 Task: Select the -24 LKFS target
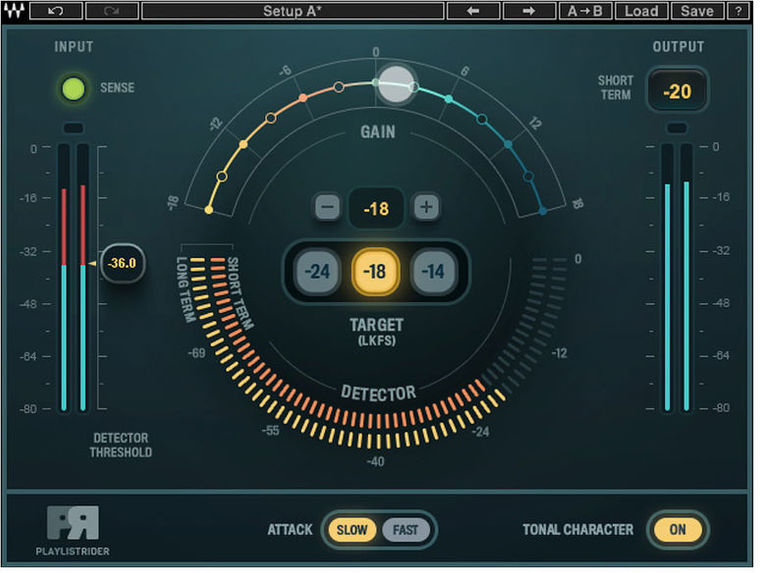click(x=317, y=271)
